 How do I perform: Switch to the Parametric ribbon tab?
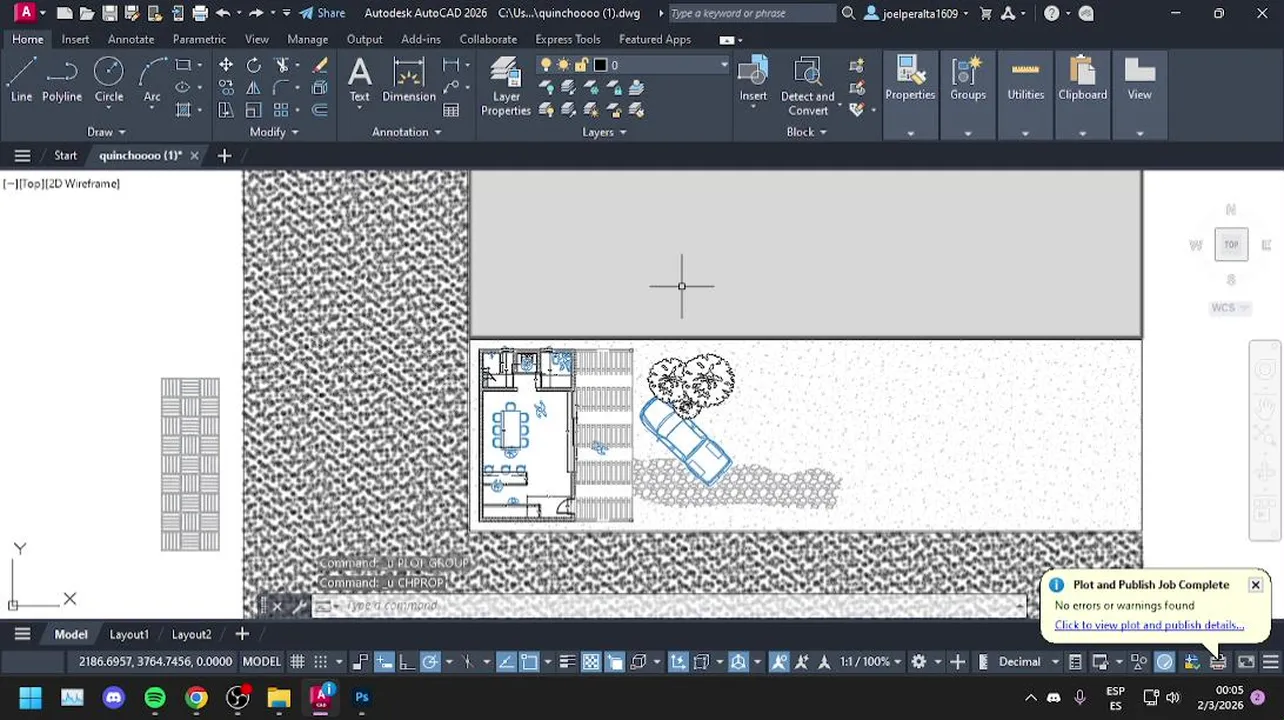[199, 39]
